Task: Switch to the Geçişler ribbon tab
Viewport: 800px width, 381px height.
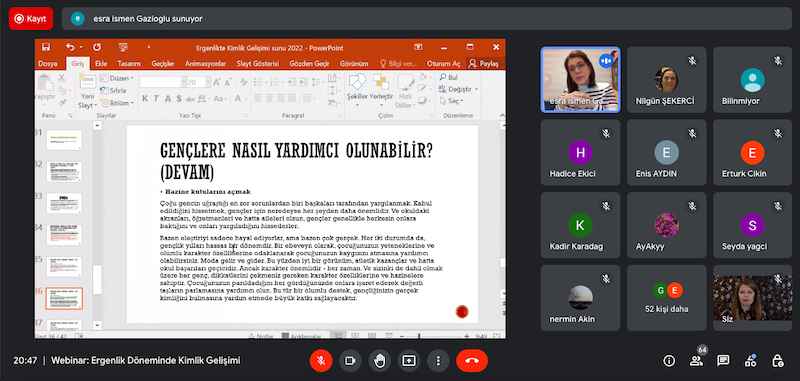Action: tap(163, 64)
